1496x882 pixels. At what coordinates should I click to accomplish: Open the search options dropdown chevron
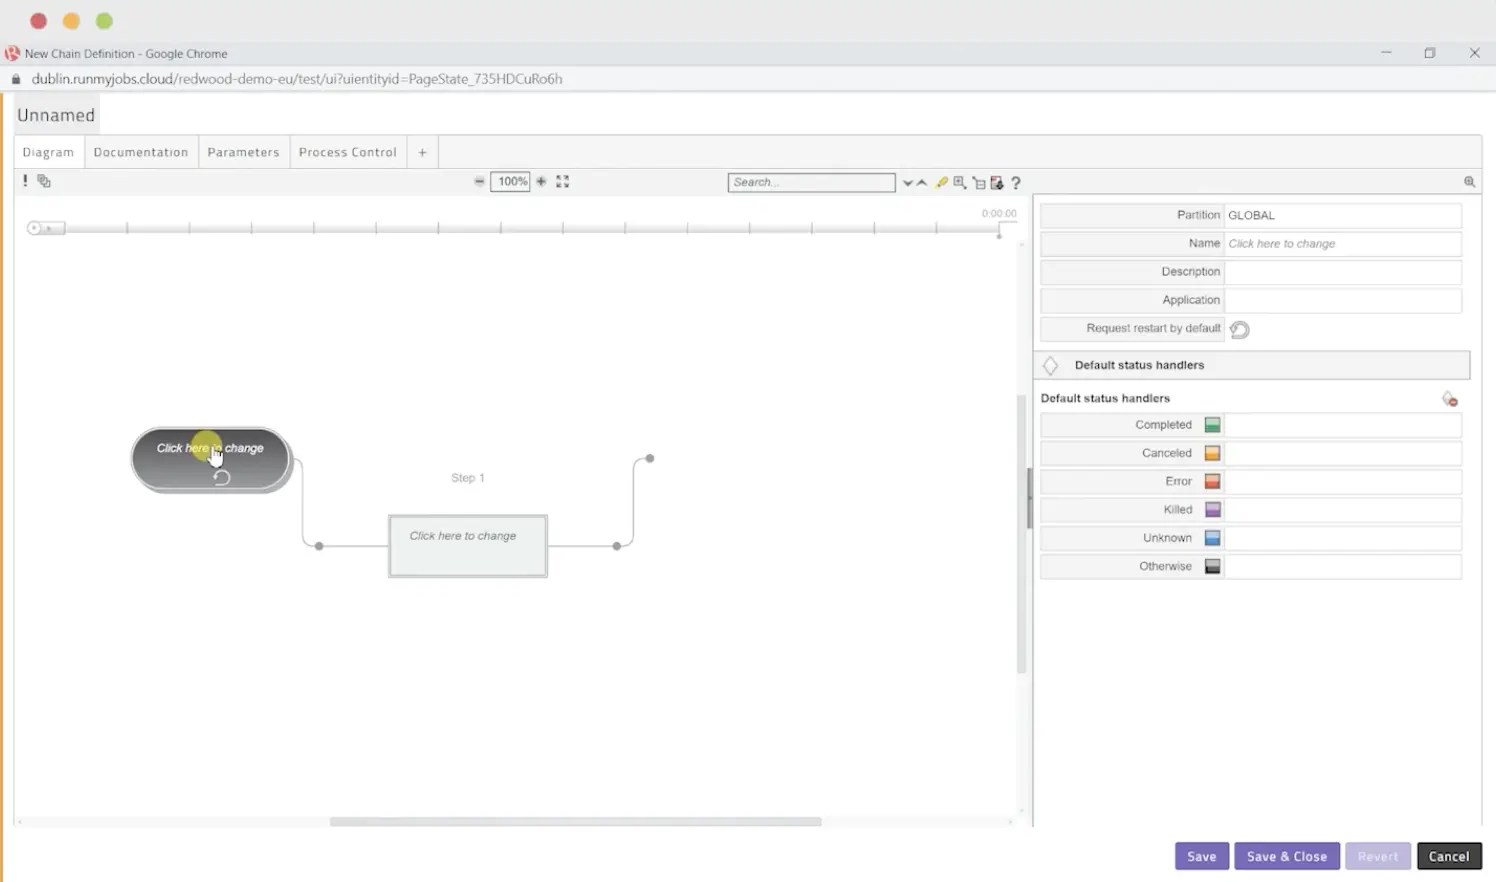(906, 183)
